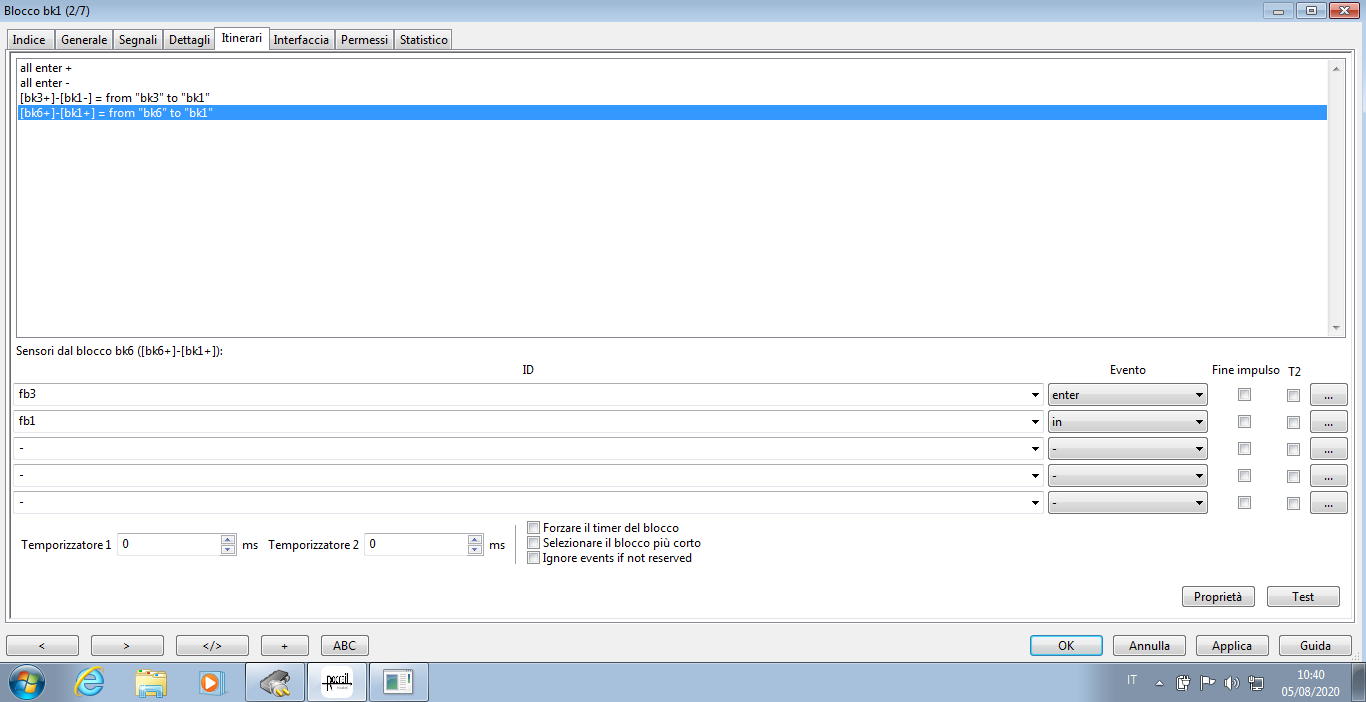Check 'Forzare il timer del blocco'
The width and height of the screenshot is (1366, 702).
click(x=534, y=528)
